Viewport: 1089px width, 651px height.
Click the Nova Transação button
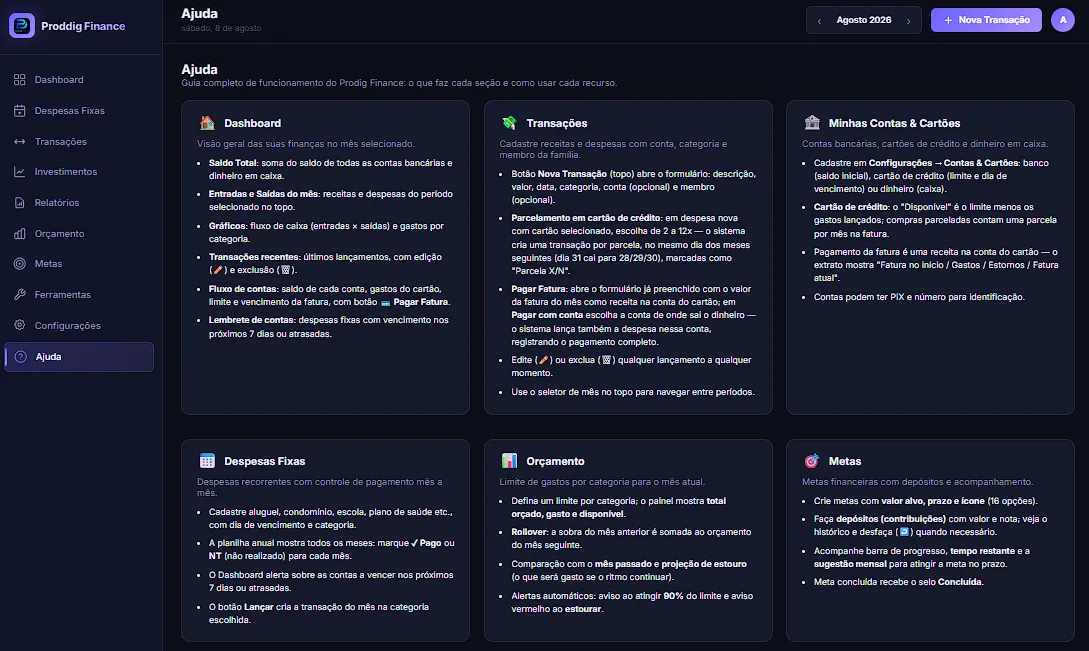(986, 20)
